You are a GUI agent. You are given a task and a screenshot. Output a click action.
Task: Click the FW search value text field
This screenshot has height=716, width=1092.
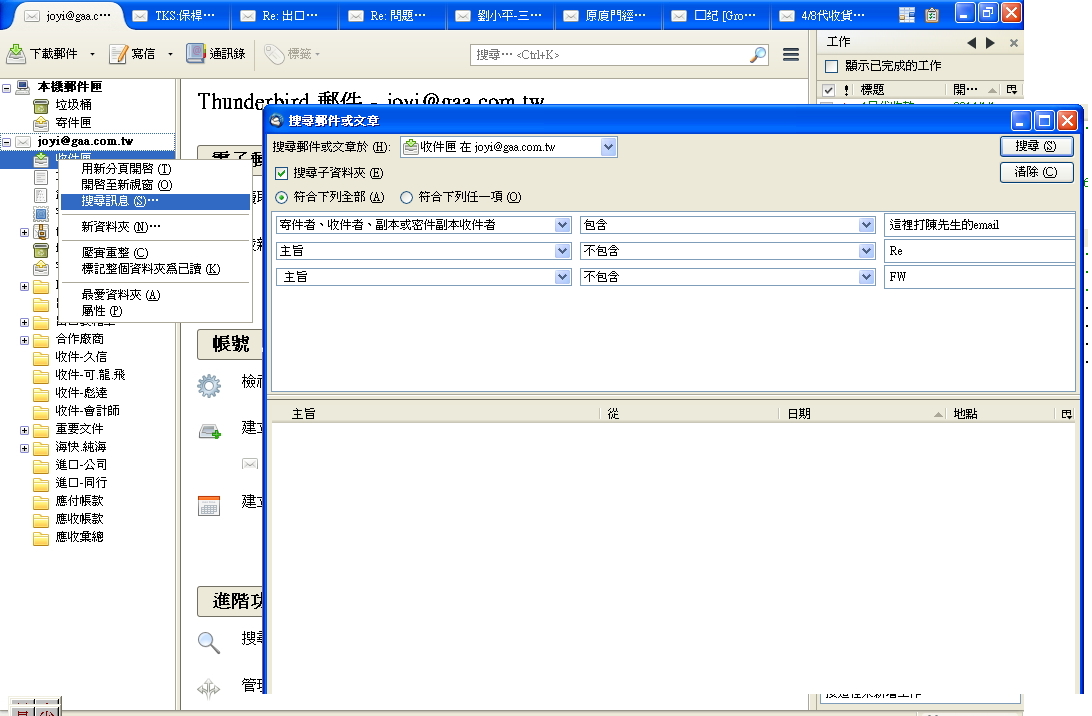click(x=978, y=277)
